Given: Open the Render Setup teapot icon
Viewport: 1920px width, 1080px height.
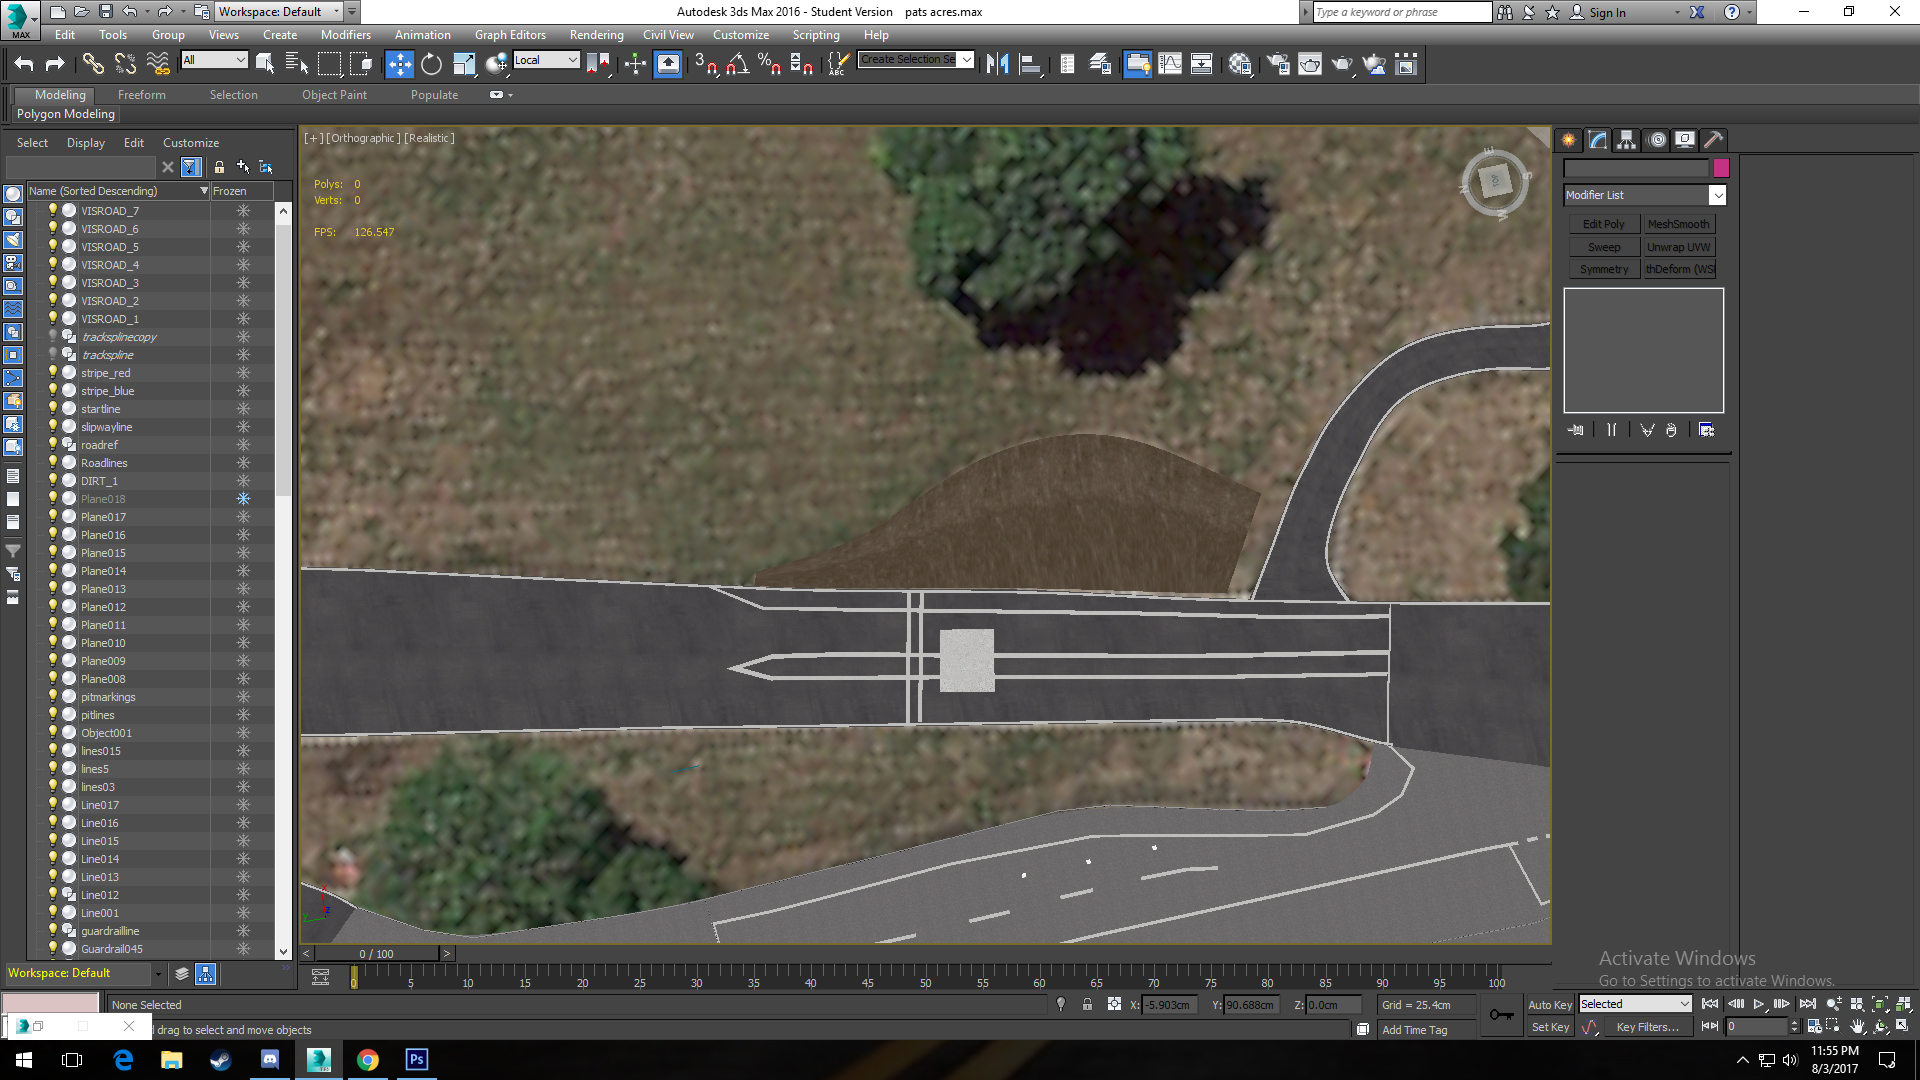Looking at the screenshot, I should click(x=1278, y=64).
